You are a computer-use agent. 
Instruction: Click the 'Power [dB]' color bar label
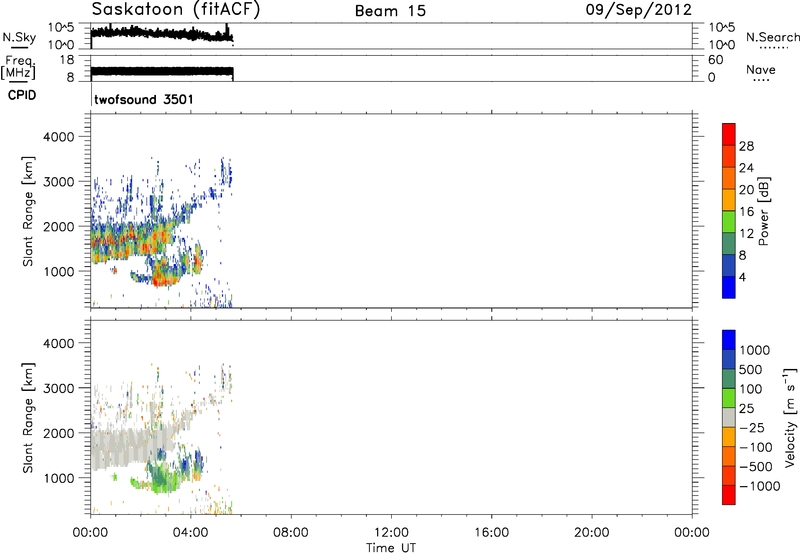(x=764, y=211)
